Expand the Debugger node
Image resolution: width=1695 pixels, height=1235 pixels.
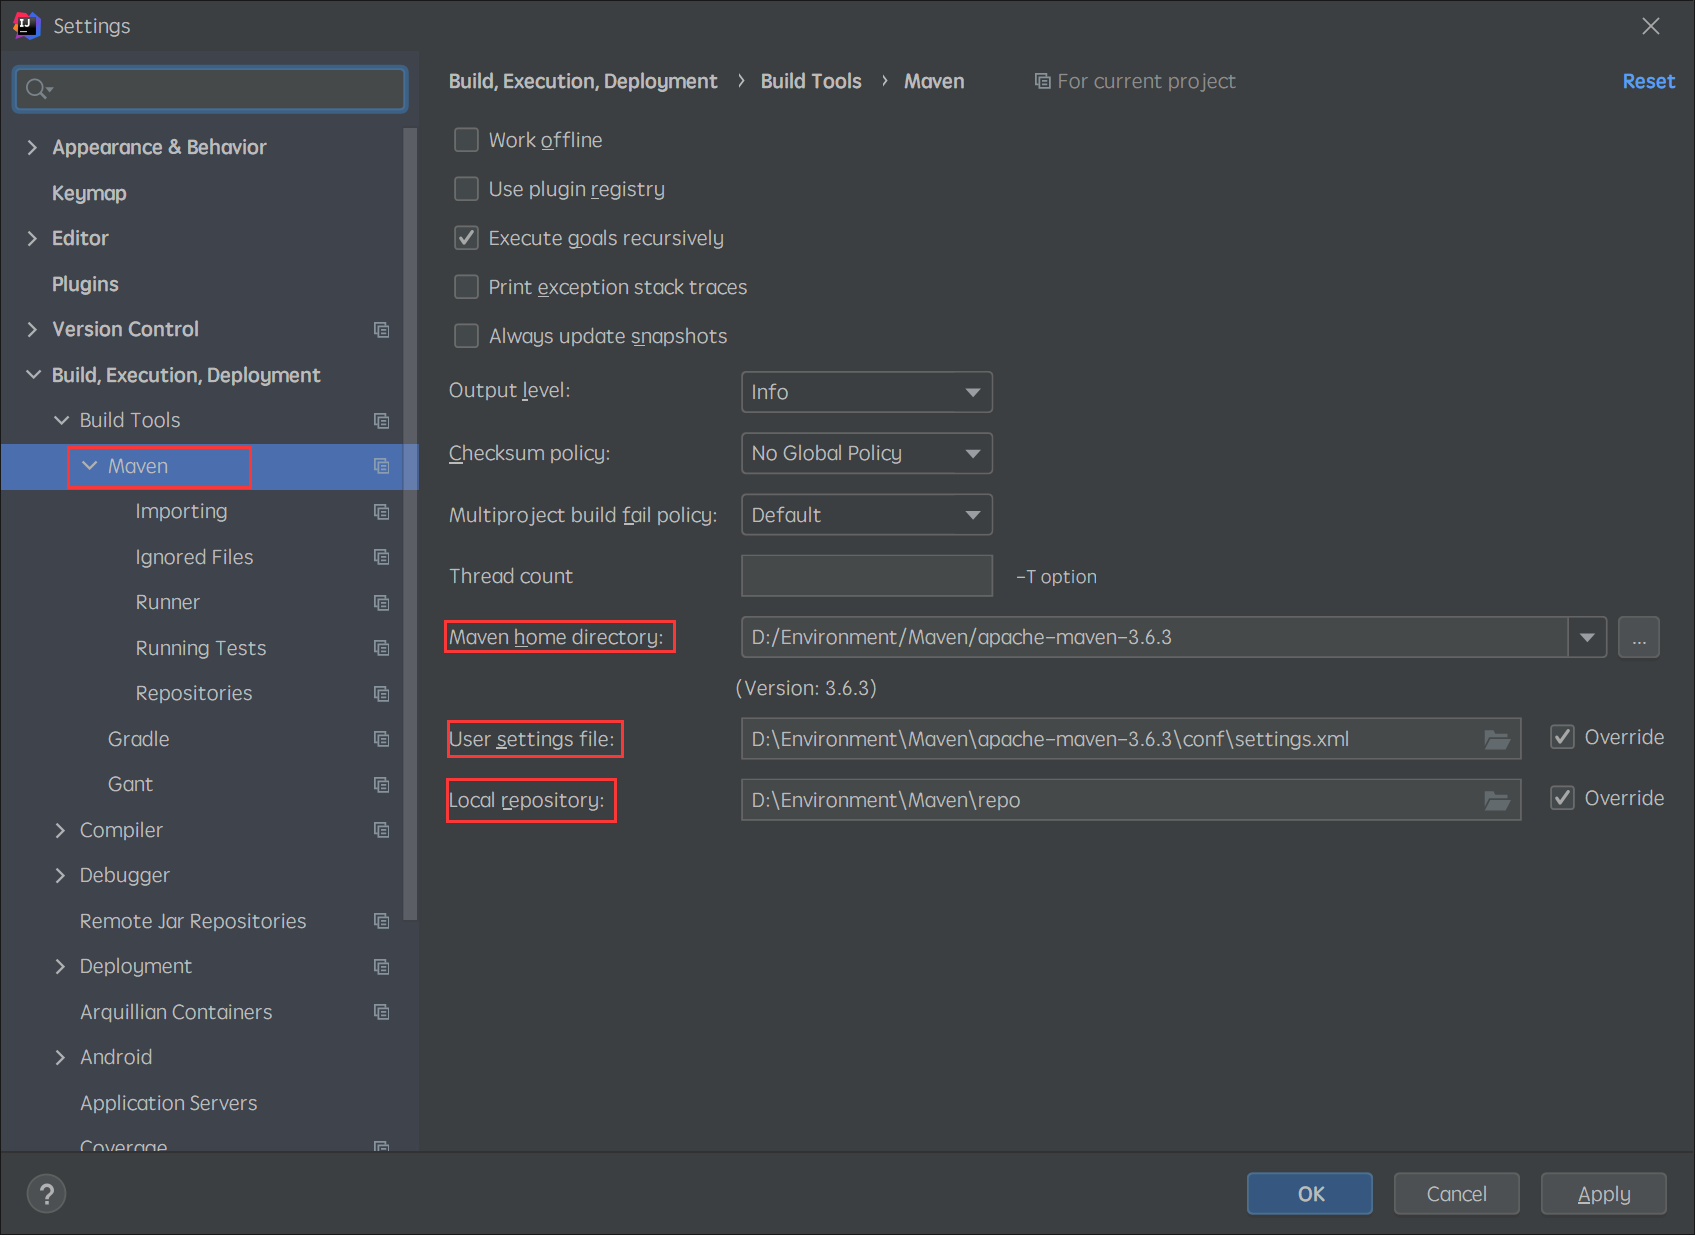[60, 875]
